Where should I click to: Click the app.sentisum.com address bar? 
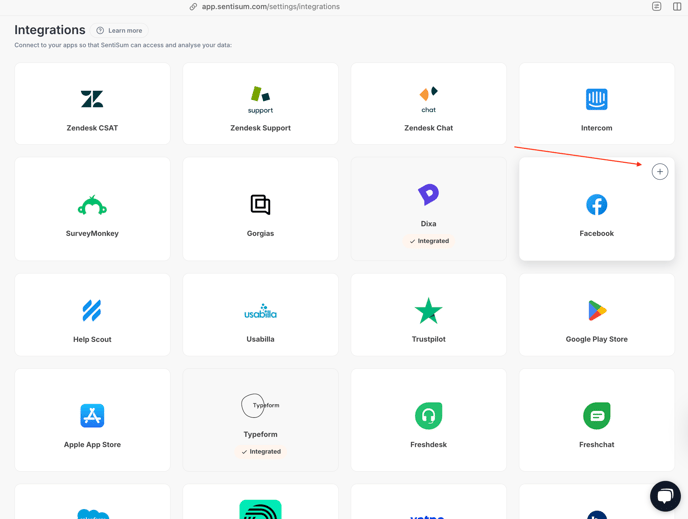point(270,7)
